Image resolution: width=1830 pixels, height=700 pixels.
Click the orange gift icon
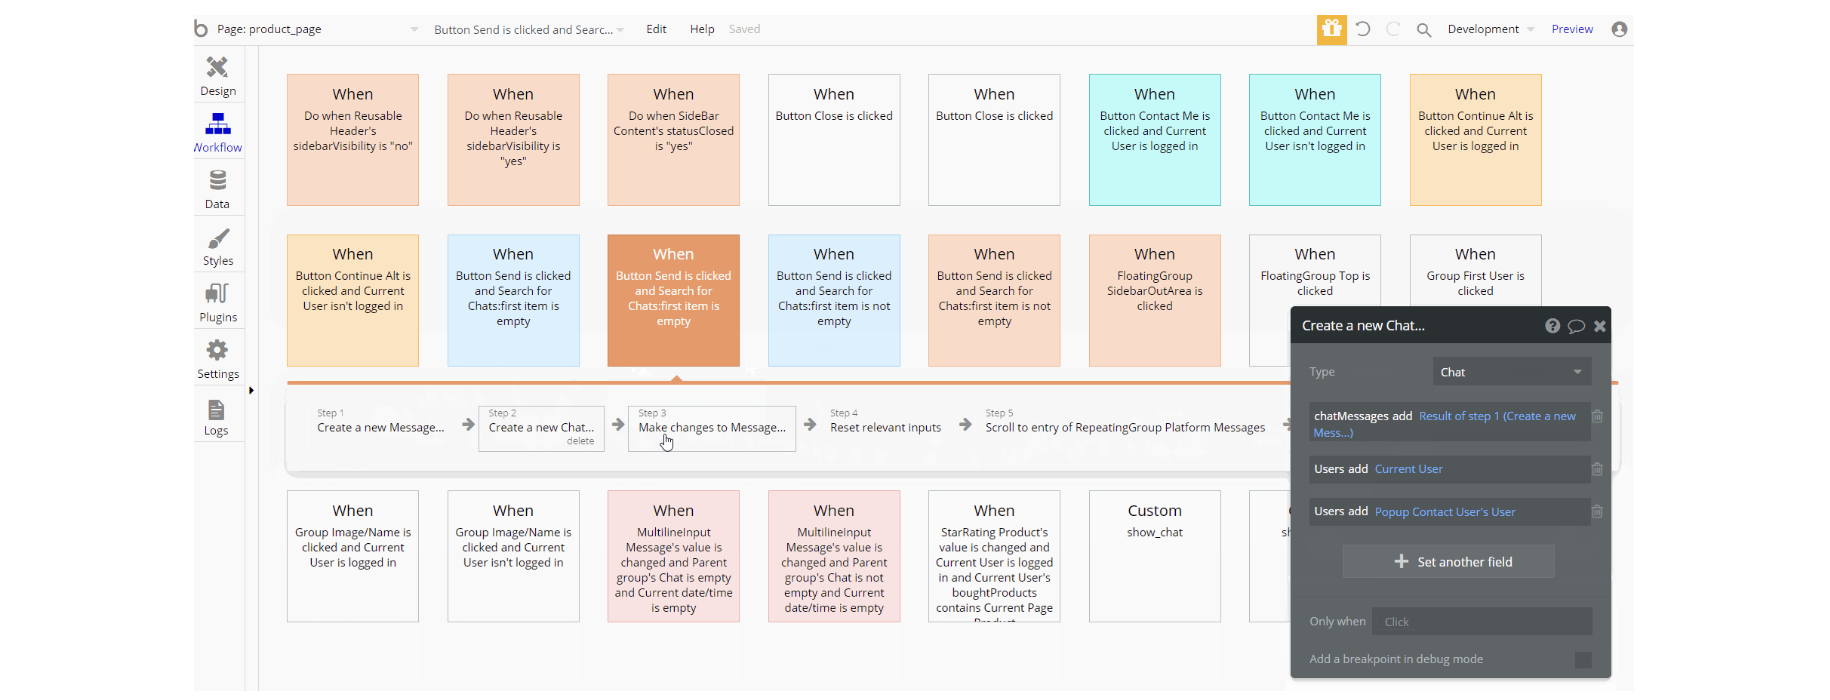click(x=1331, y=29)
